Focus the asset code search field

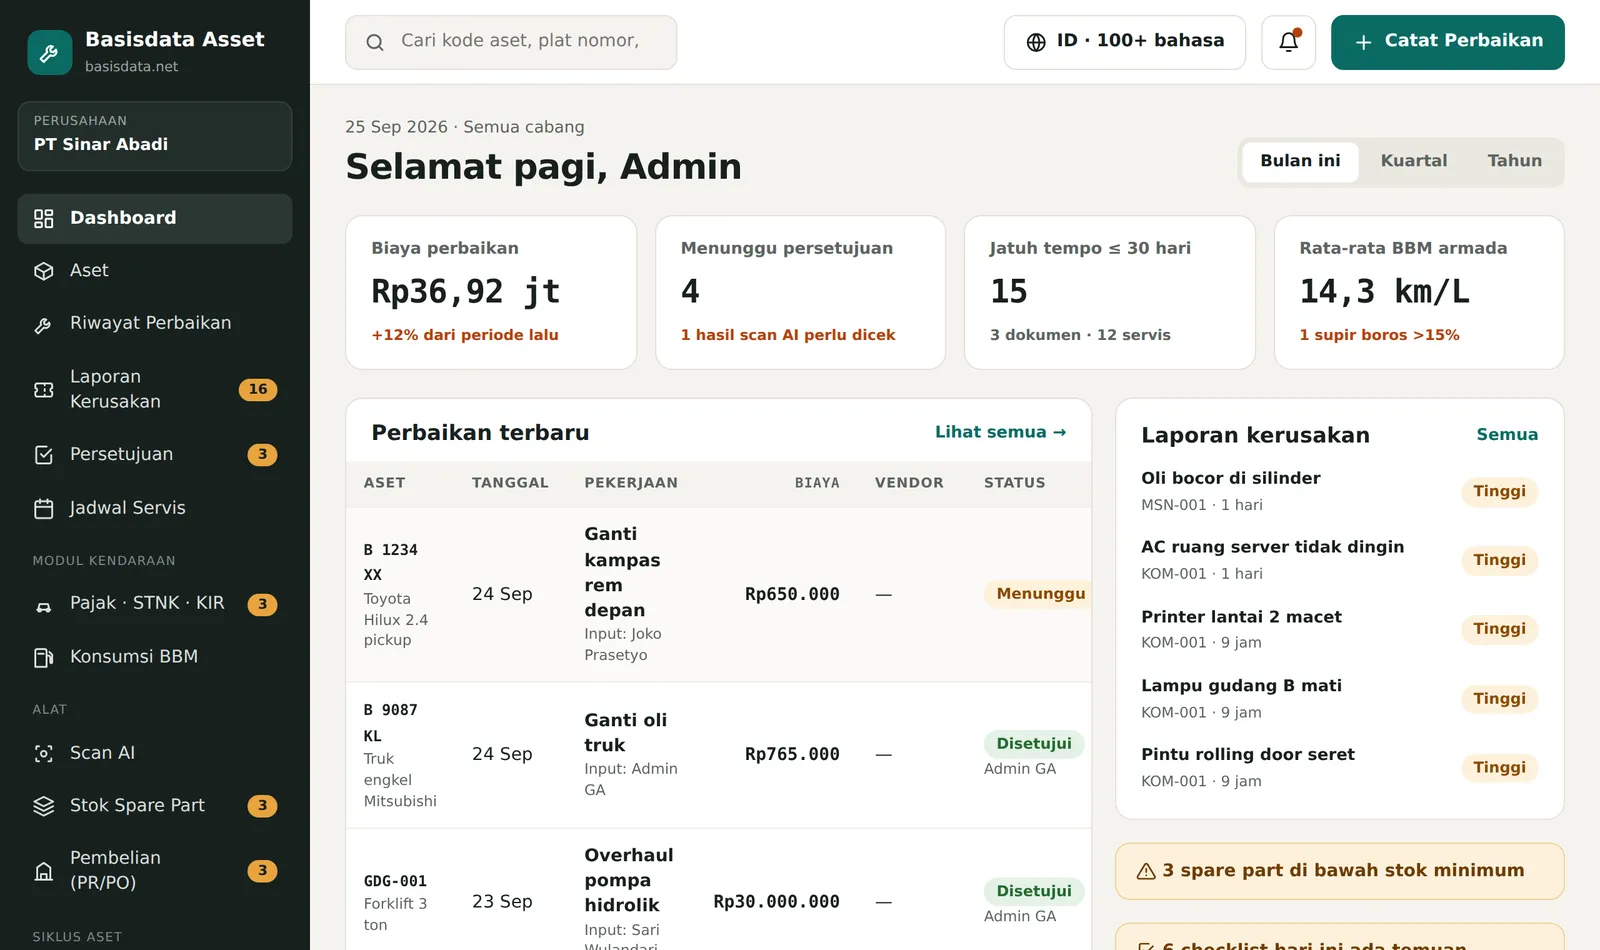coord(511,42)
